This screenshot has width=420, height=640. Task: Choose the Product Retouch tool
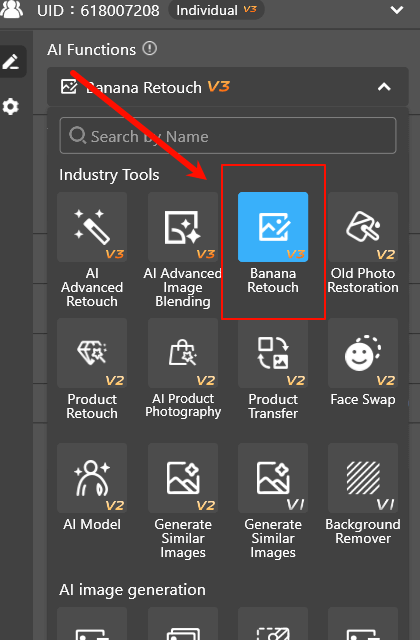point(92,353)
